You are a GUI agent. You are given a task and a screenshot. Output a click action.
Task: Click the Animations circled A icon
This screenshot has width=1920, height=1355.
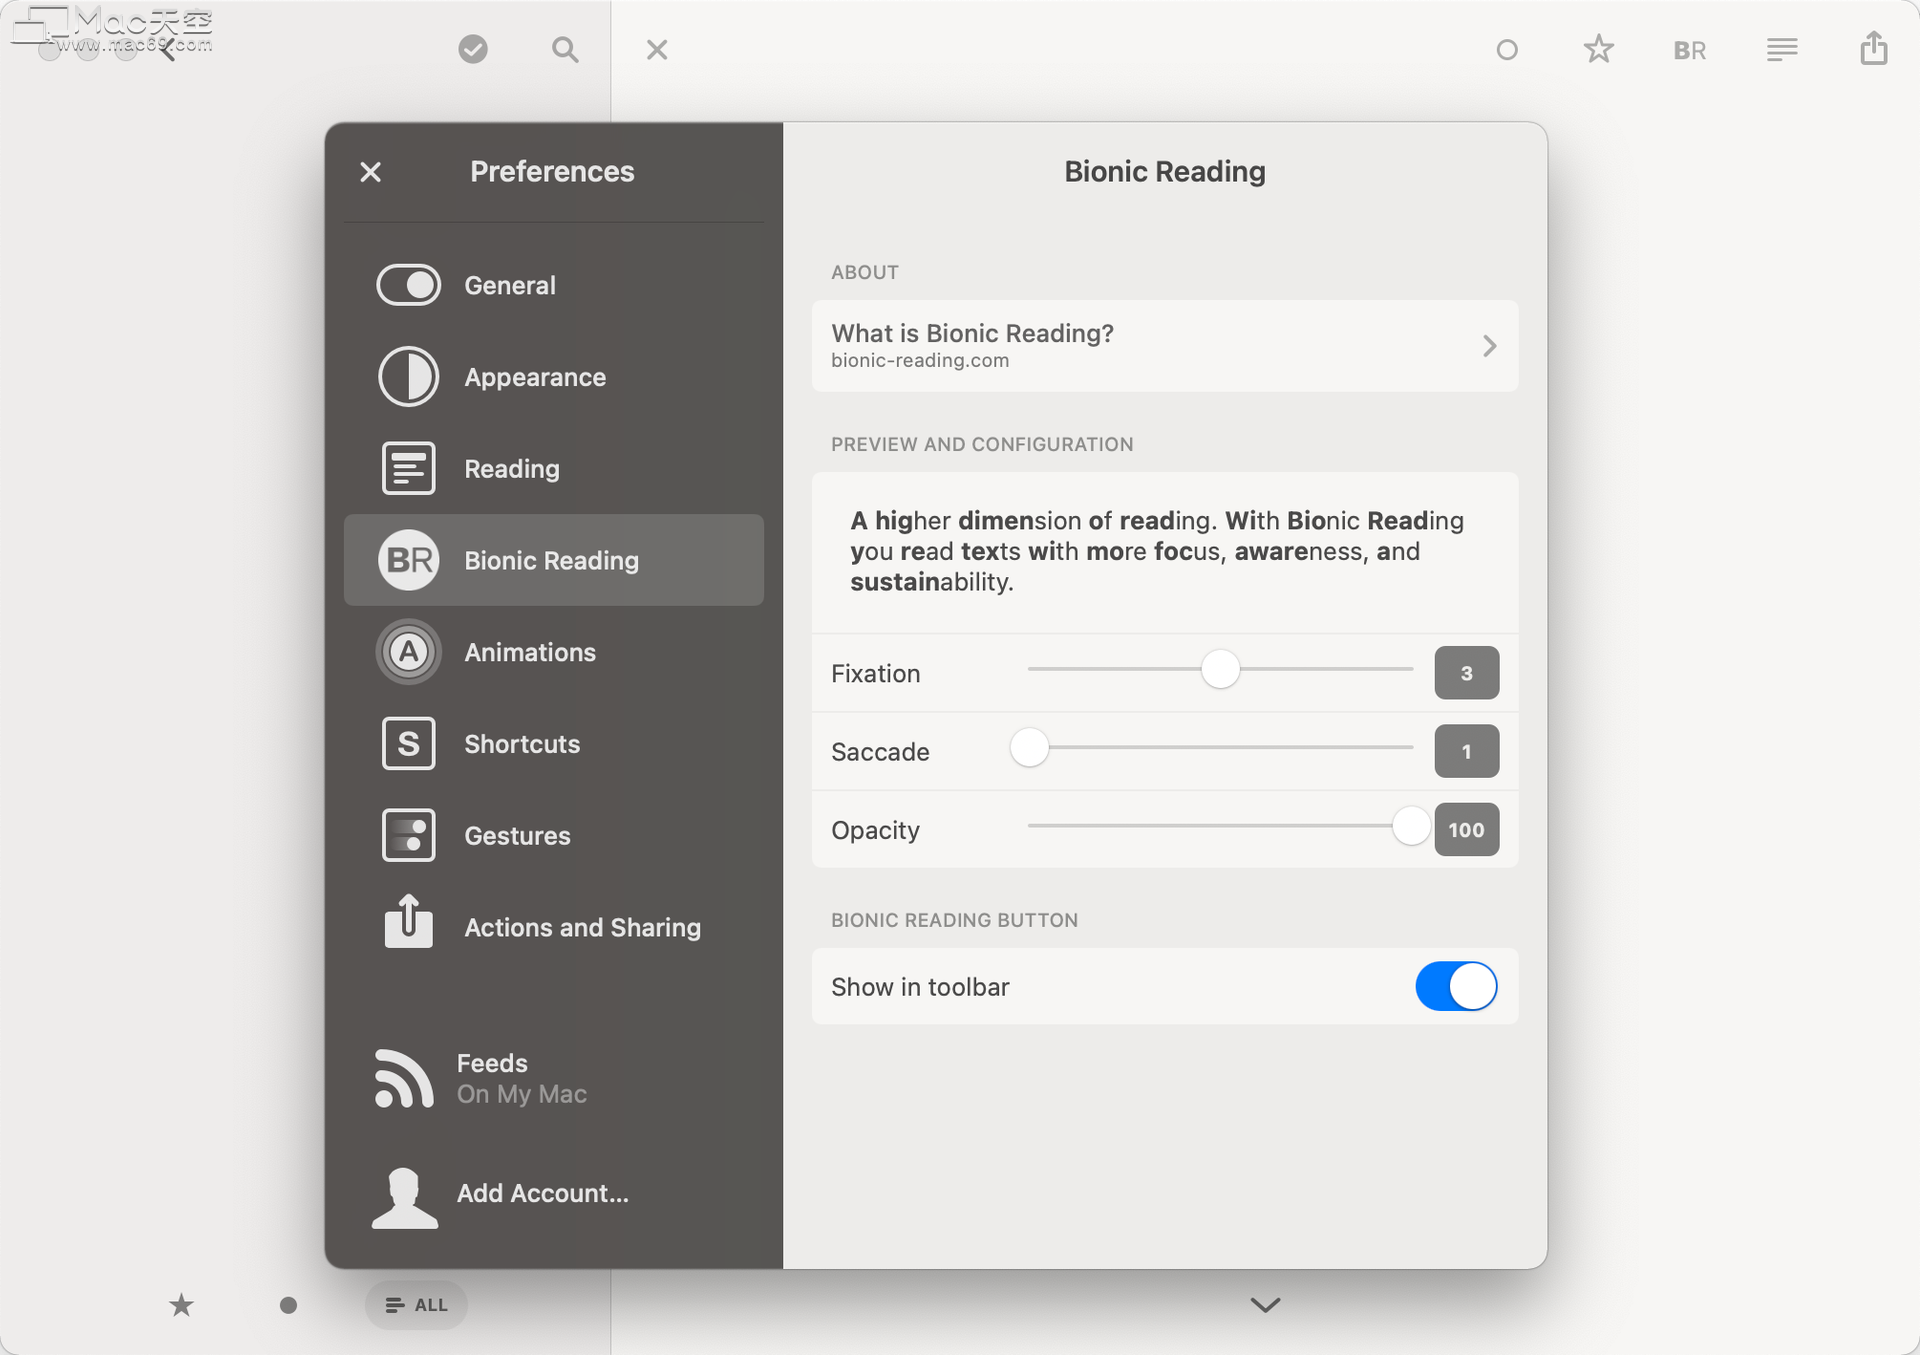coord(408,652)
